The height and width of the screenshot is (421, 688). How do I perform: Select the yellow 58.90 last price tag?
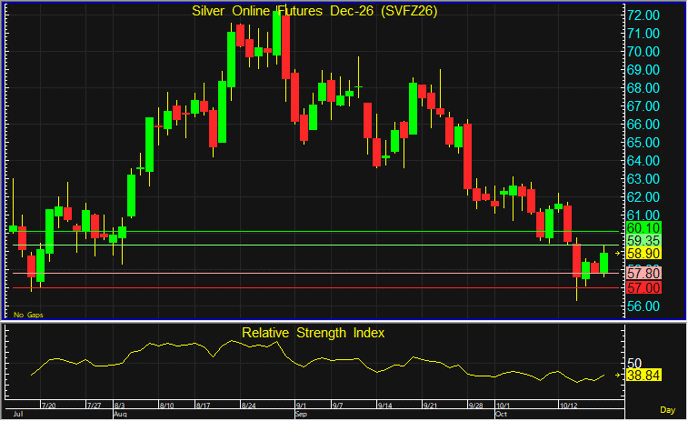pos(644,253)
